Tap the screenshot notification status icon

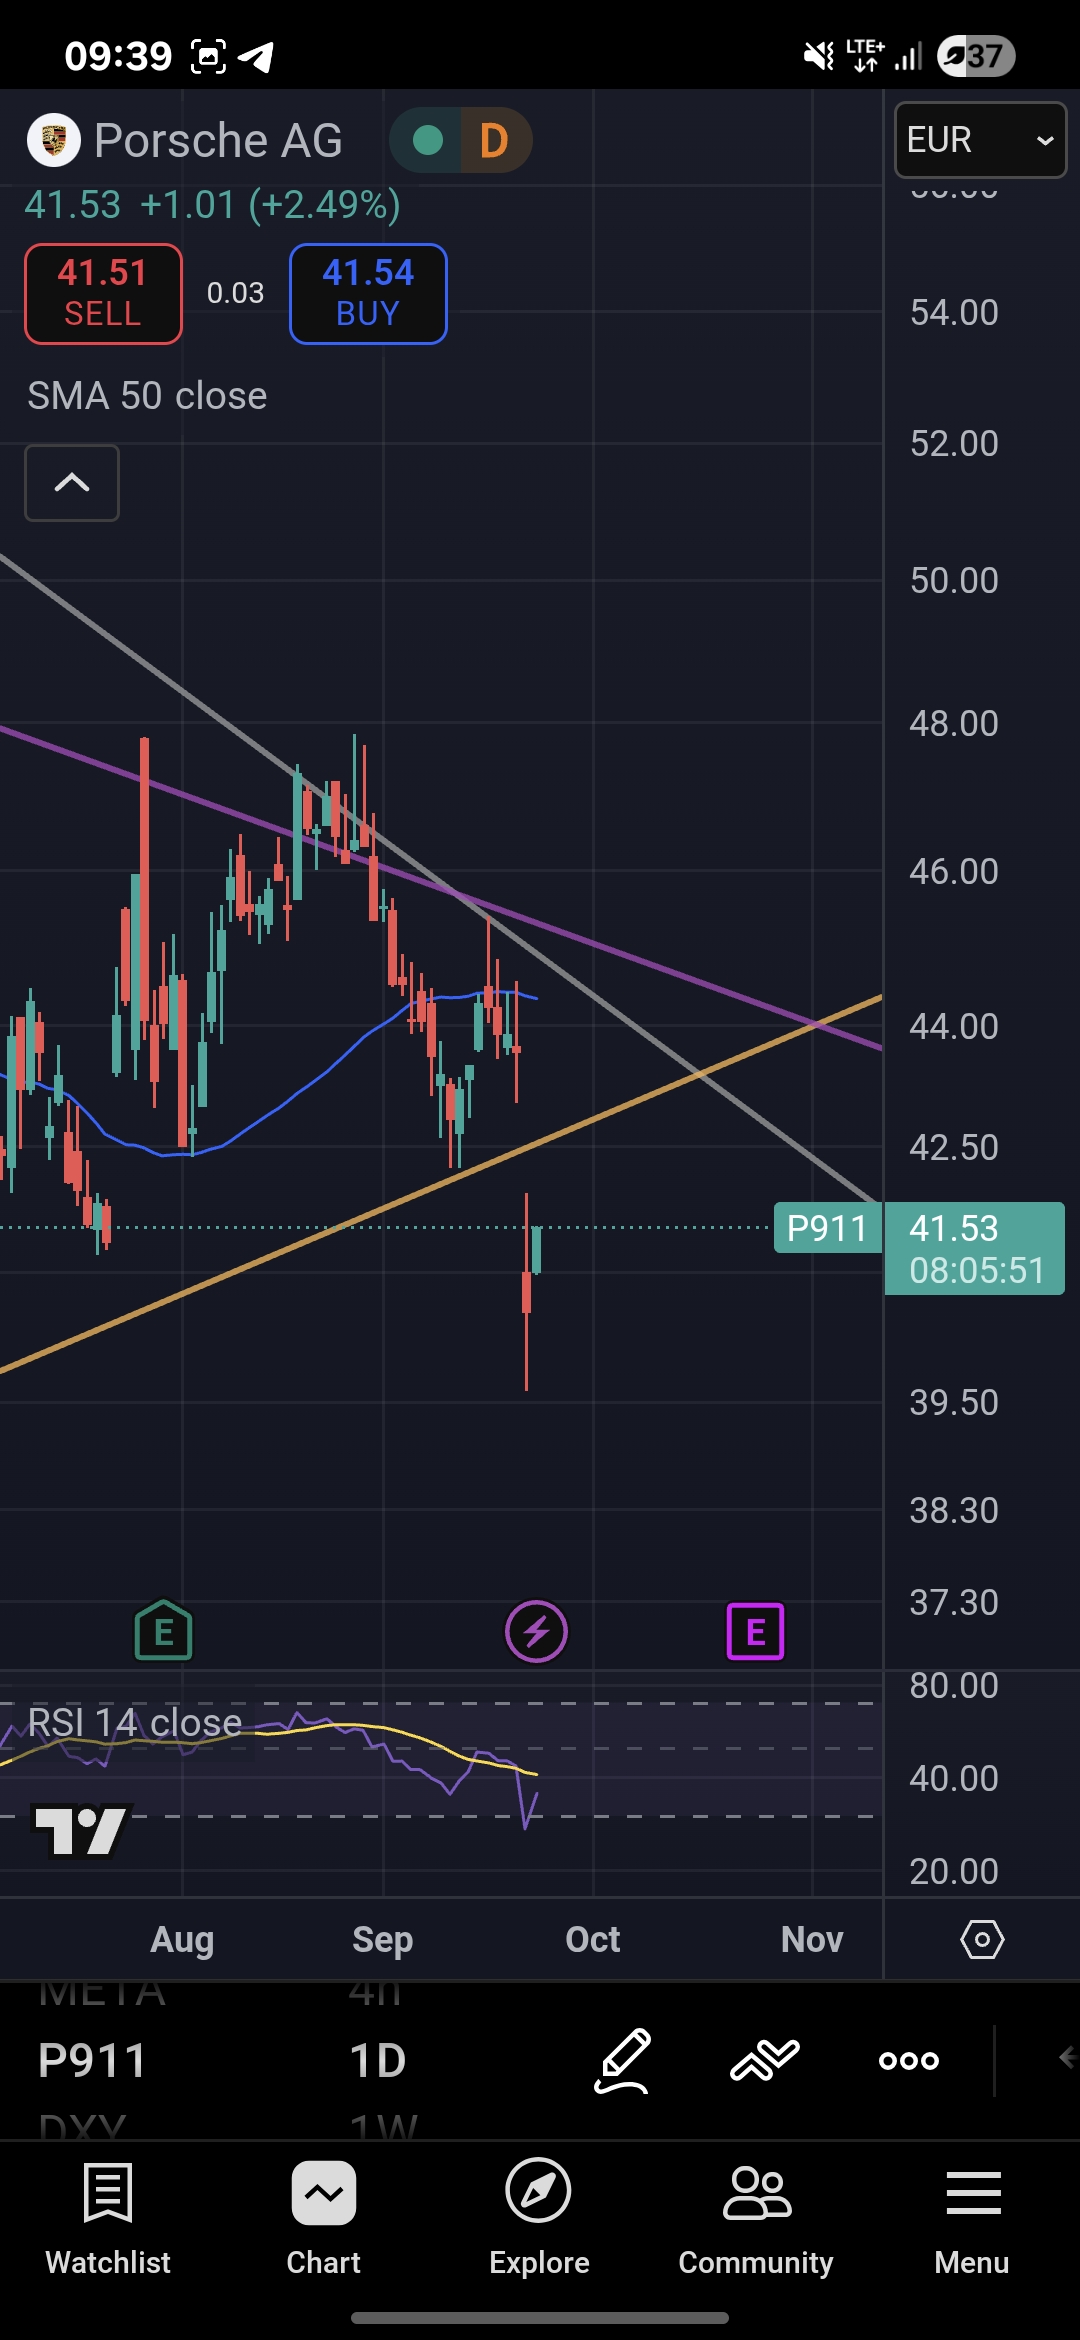point(208,56)
